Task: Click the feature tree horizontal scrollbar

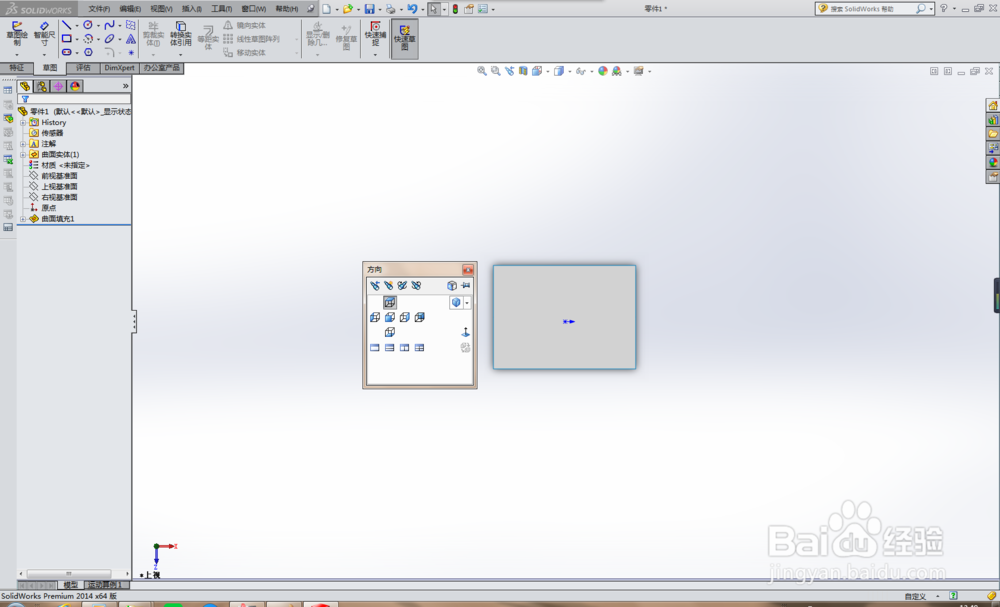Action: 69,574
